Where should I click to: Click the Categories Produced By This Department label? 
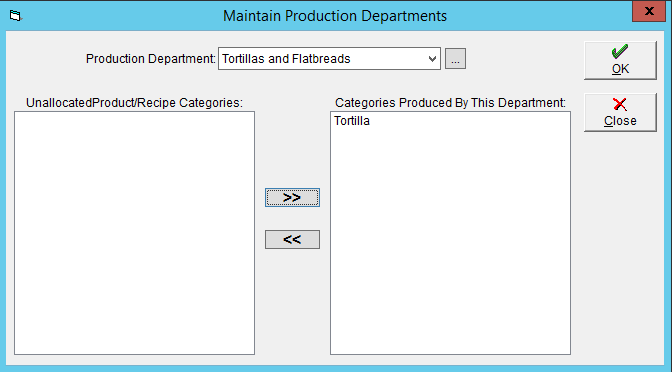(x=450, y=103)
